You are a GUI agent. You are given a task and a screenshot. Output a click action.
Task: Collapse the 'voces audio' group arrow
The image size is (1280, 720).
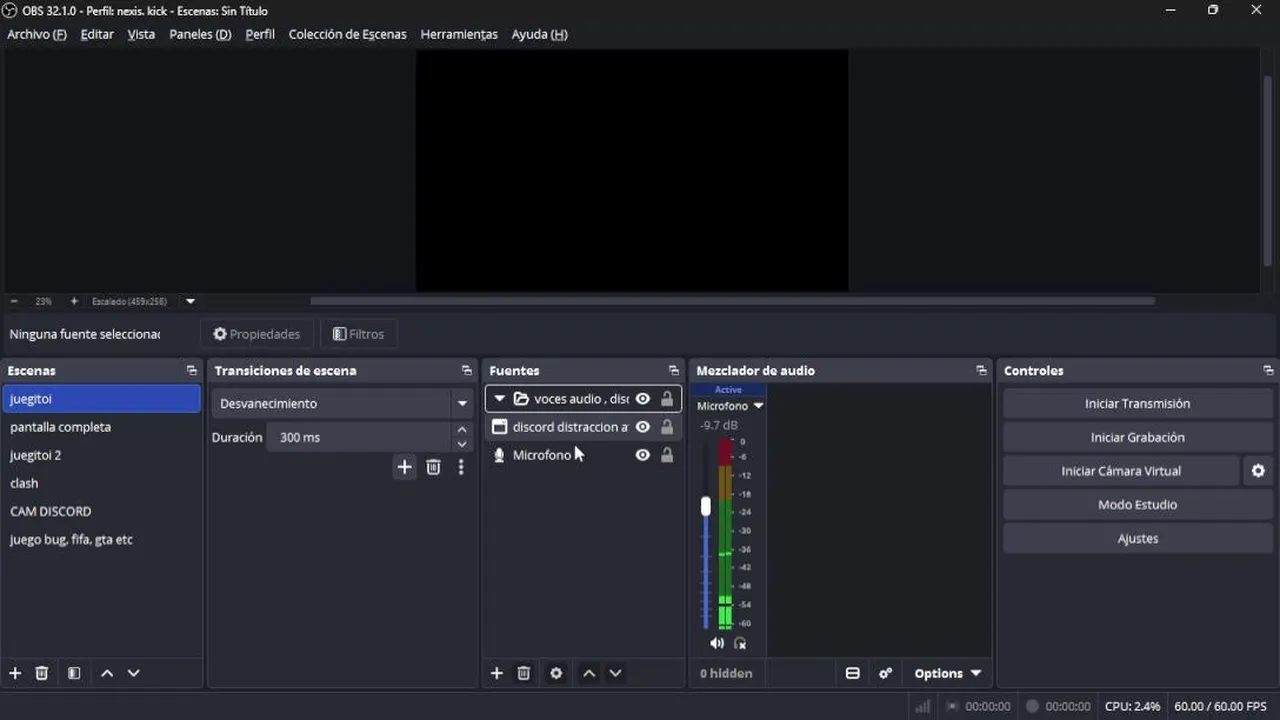500,399
